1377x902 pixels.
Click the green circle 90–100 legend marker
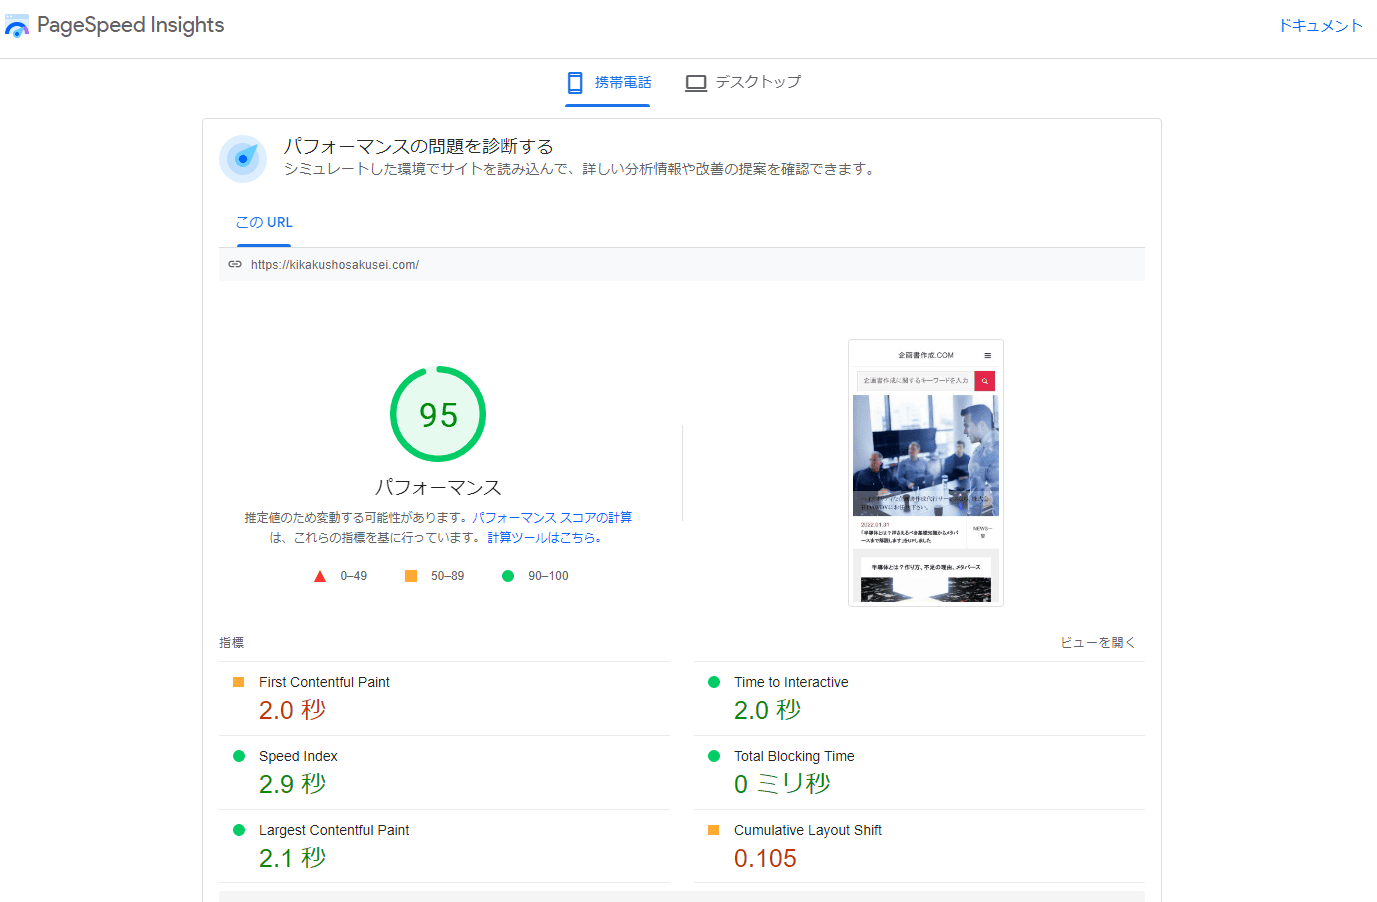coord(507,575)
